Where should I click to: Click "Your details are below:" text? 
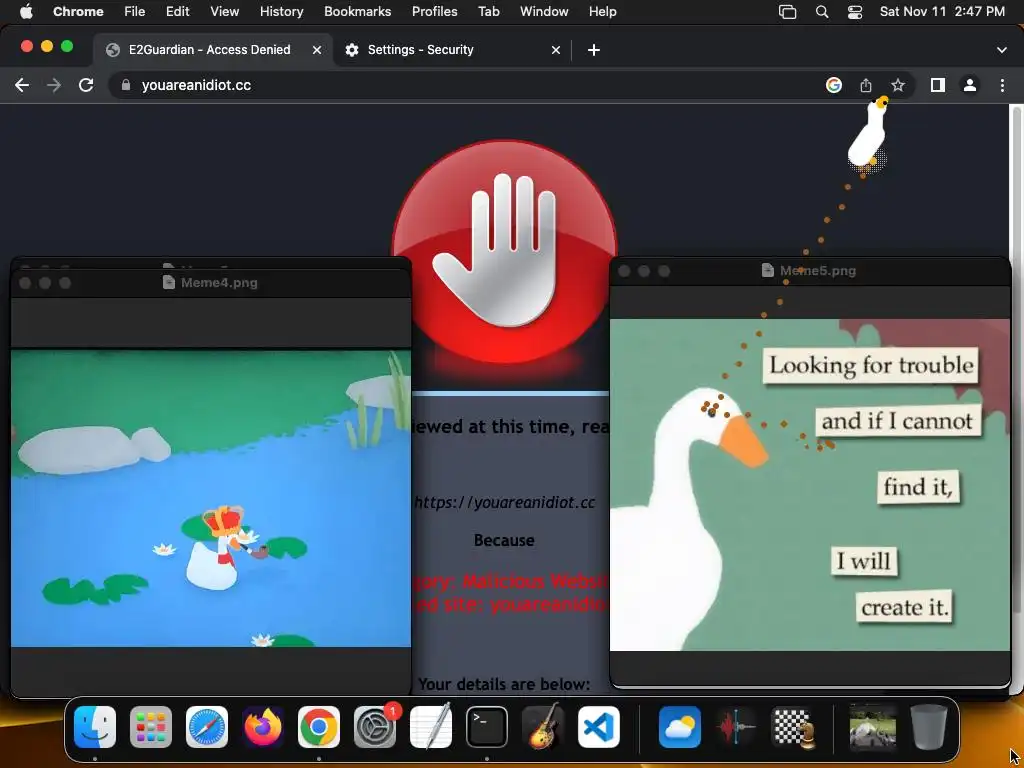tap(504, 684)
